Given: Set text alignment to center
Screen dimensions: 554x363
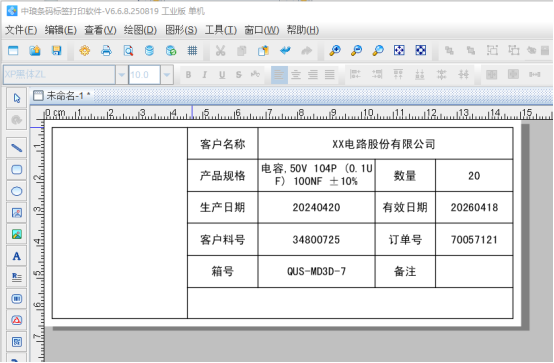Looking at the screenshot, I should point(296,75).
